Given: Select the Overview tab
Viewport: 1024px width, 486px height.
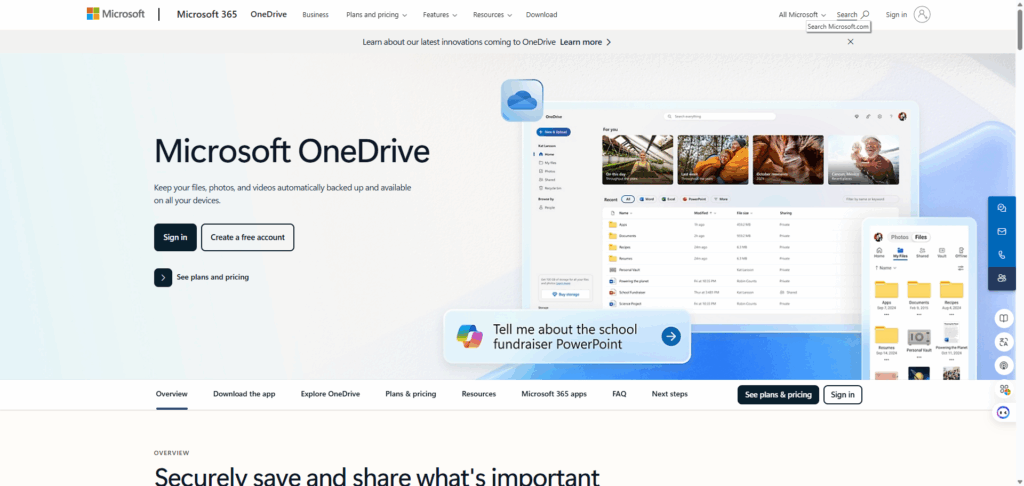Looking at the screenshot, I should click(x=172, y=394).
